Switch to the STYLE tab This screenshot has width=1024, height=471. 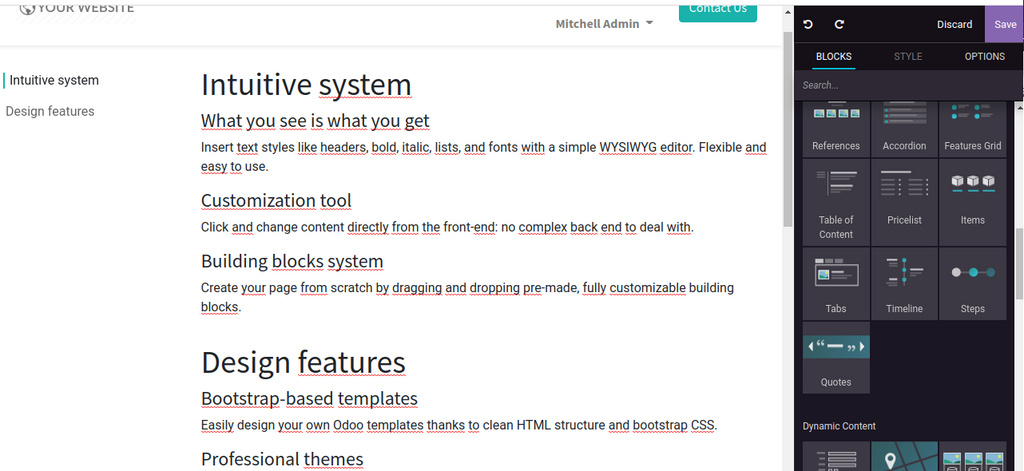(908, 57)
